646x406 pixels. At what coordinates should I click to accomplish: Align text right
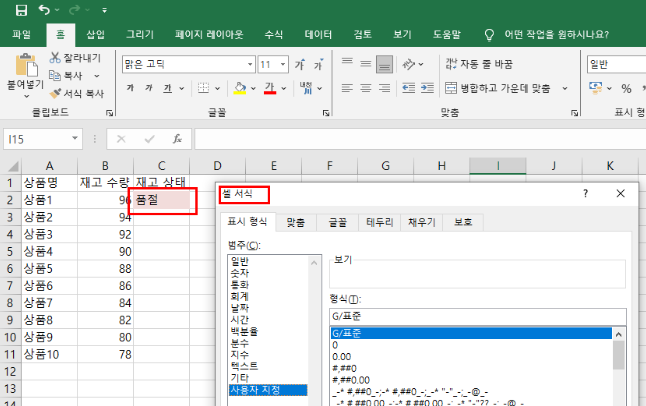coord(384,88)
